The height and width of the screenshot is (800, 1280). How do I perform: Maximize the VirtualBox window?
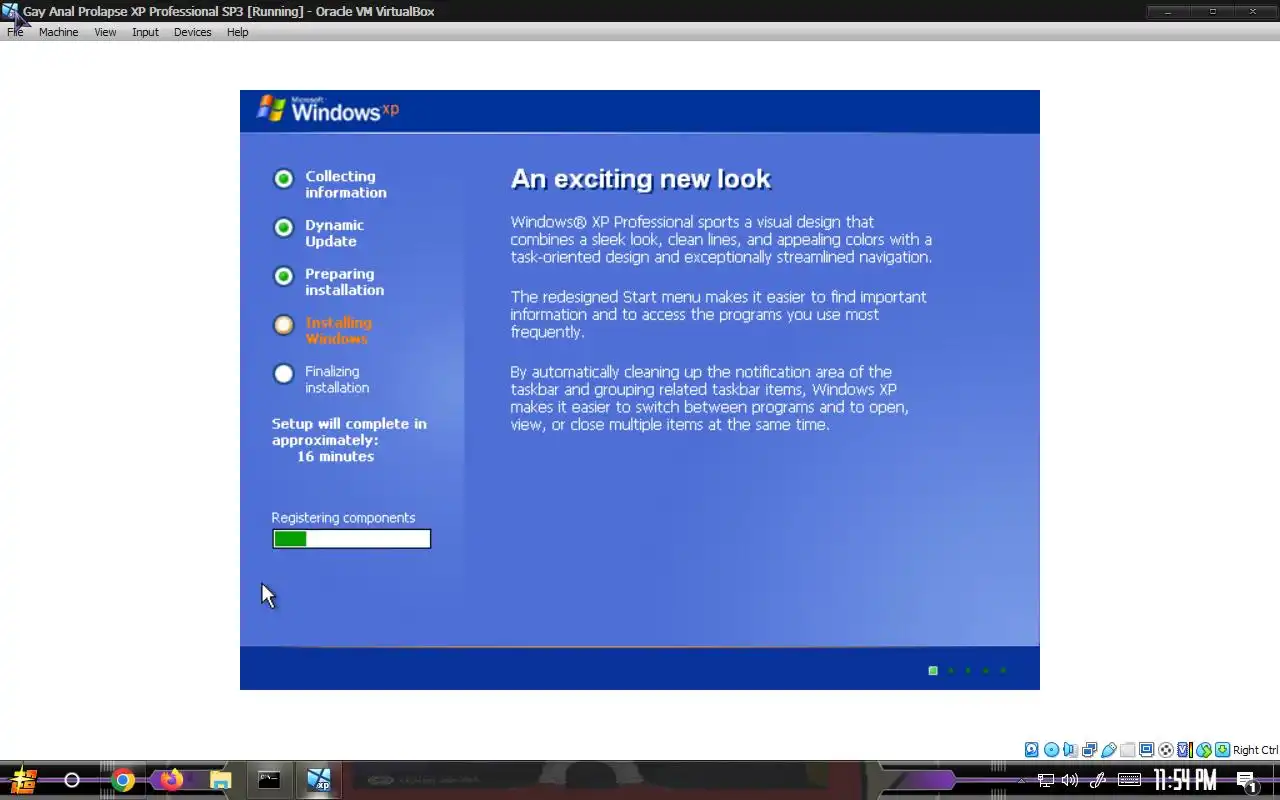[x=1212, y=11]
